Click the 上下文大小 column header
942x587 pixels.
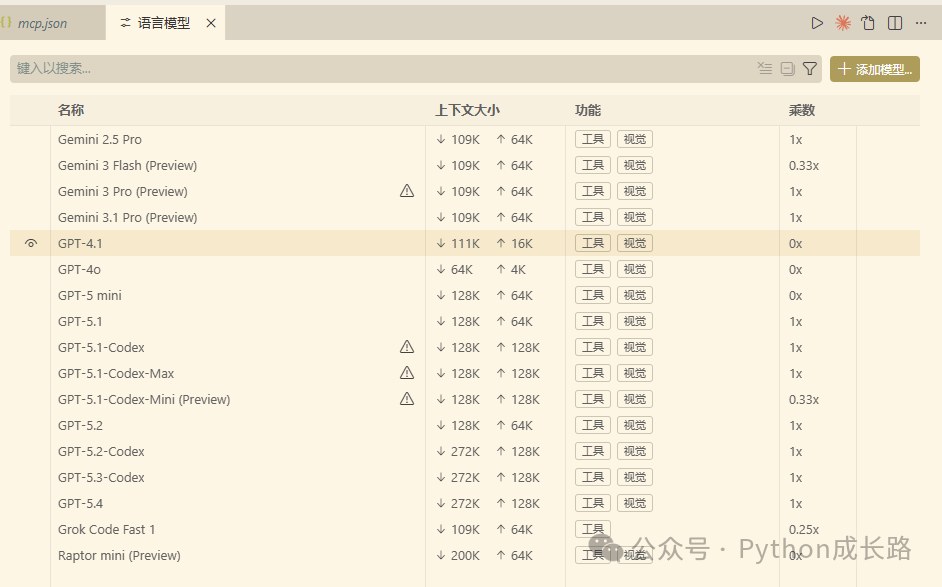(x=467, y=110)
